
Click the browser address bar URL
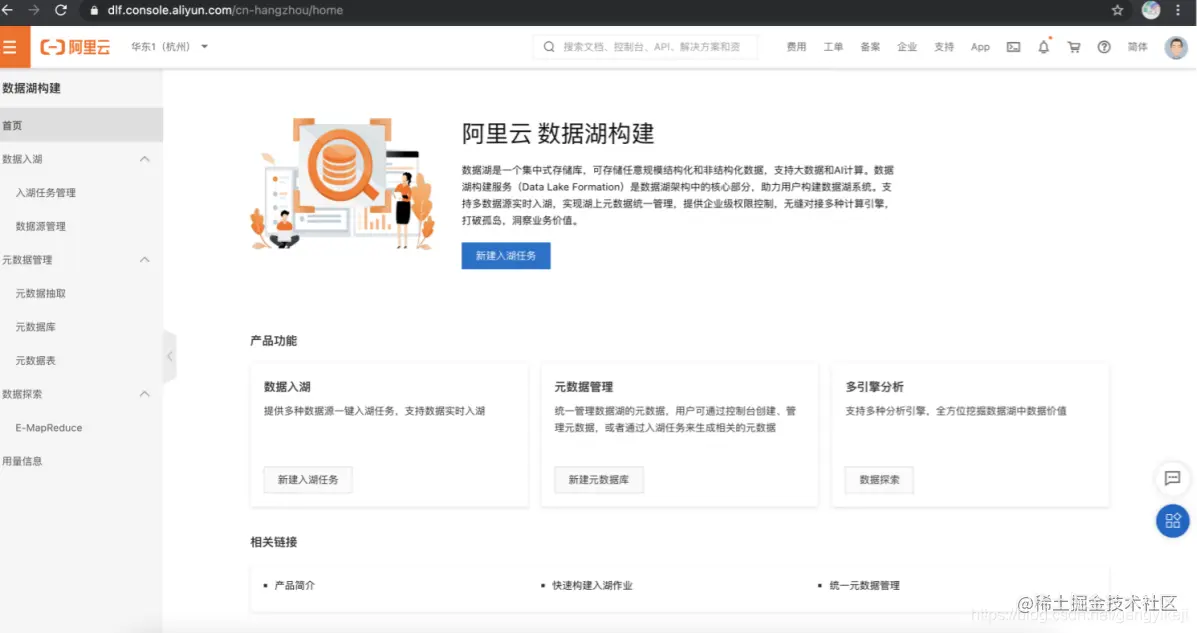225,10
